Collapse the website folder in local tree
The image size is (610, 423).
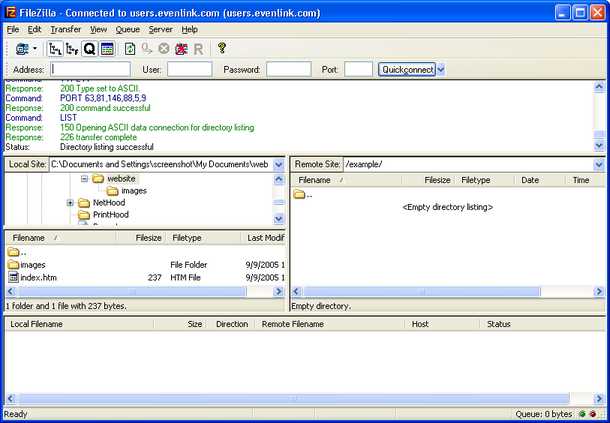pos(84,179)
